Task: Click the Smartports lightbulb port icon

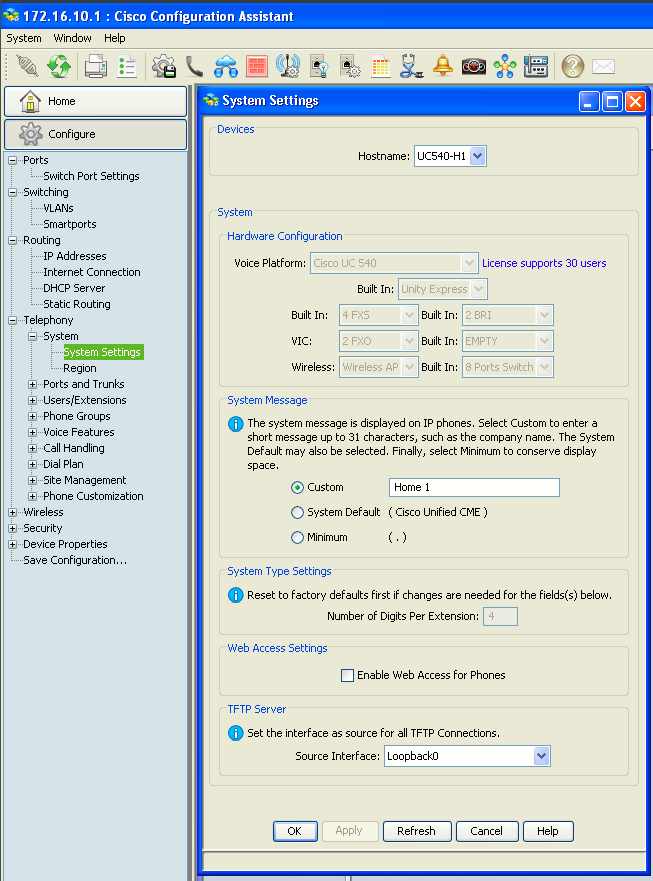Action: 319,66
